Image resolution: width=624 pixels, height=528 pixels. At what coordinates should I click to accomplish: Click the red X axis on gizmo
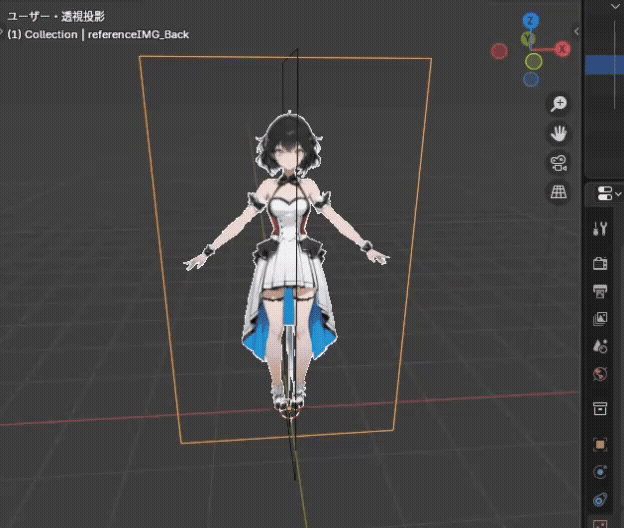[x=562, y=48]
